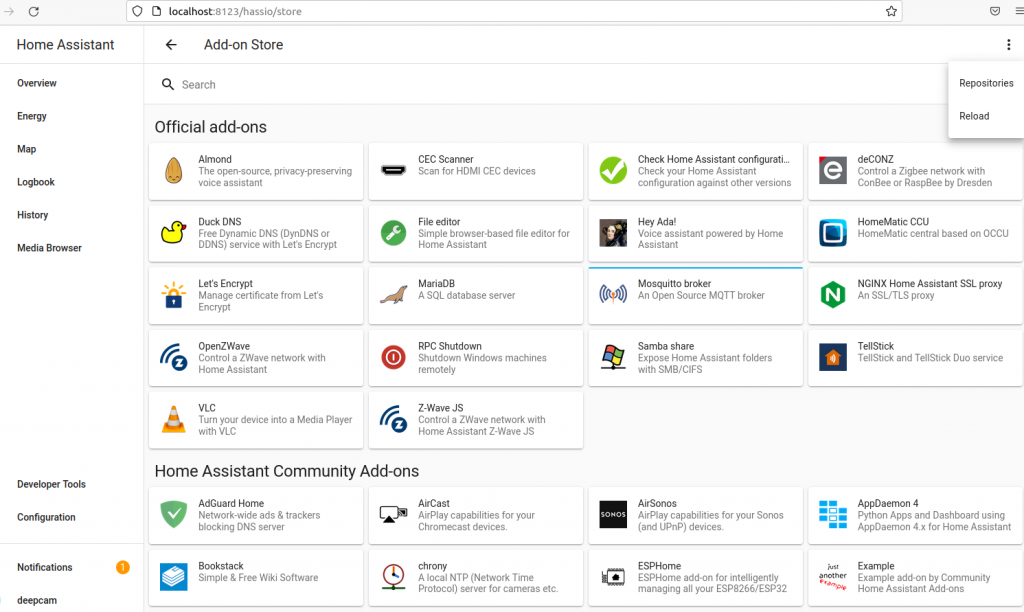Click the TellStick house icon
This screenshot has width=1024, height=612.
(833, 357)
